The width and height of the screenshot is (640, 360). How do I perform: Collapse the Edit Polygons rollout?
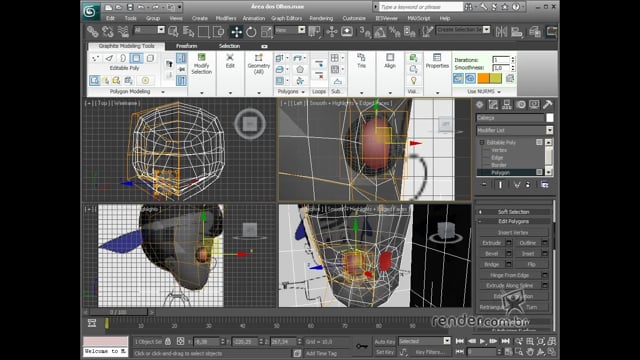pyautogui.click(x=513, y=221)
